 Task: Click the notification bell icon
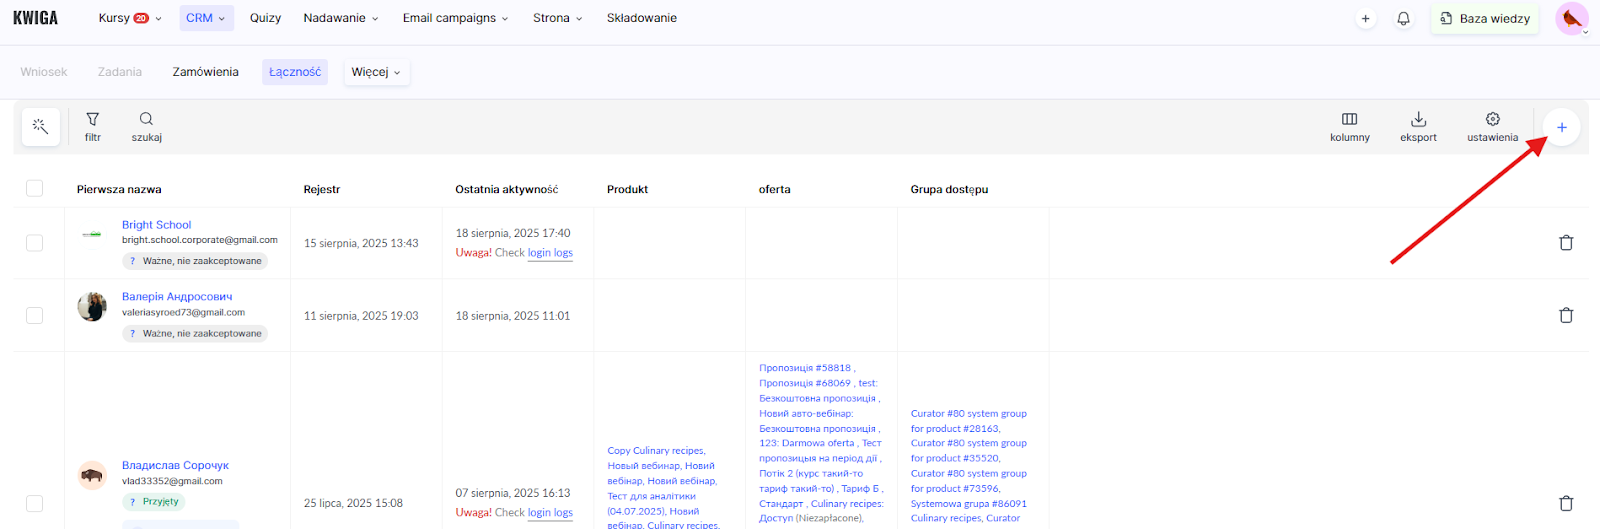[x=1403, y=19]
